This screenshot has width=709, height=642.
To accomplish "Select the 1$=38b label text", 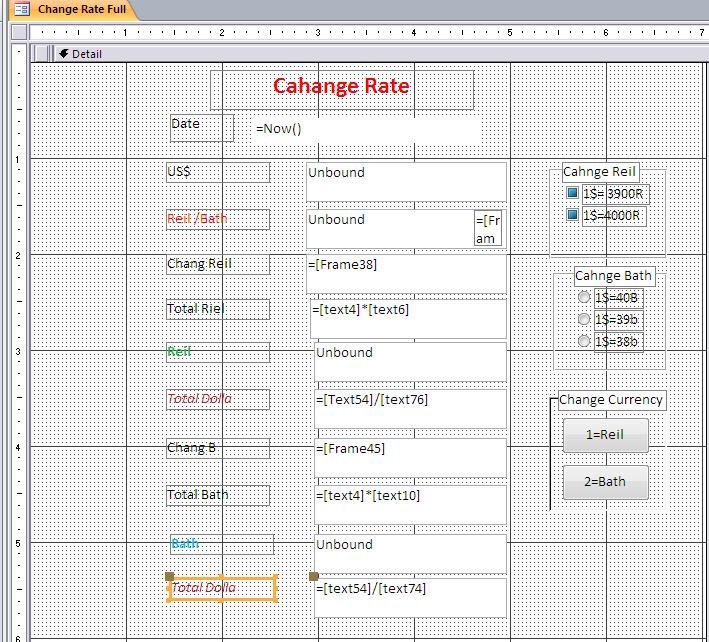I will pos(618,341).
